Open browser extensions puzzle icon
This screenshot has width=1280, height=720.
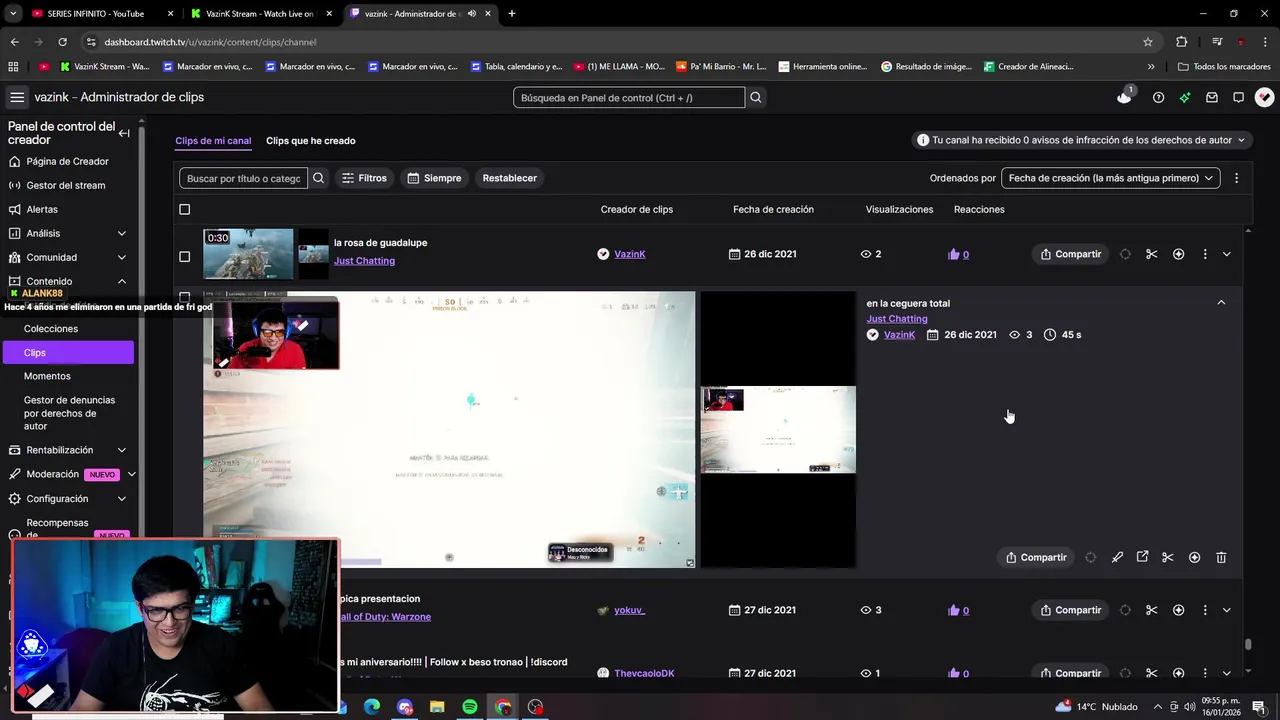[1181, 42]
